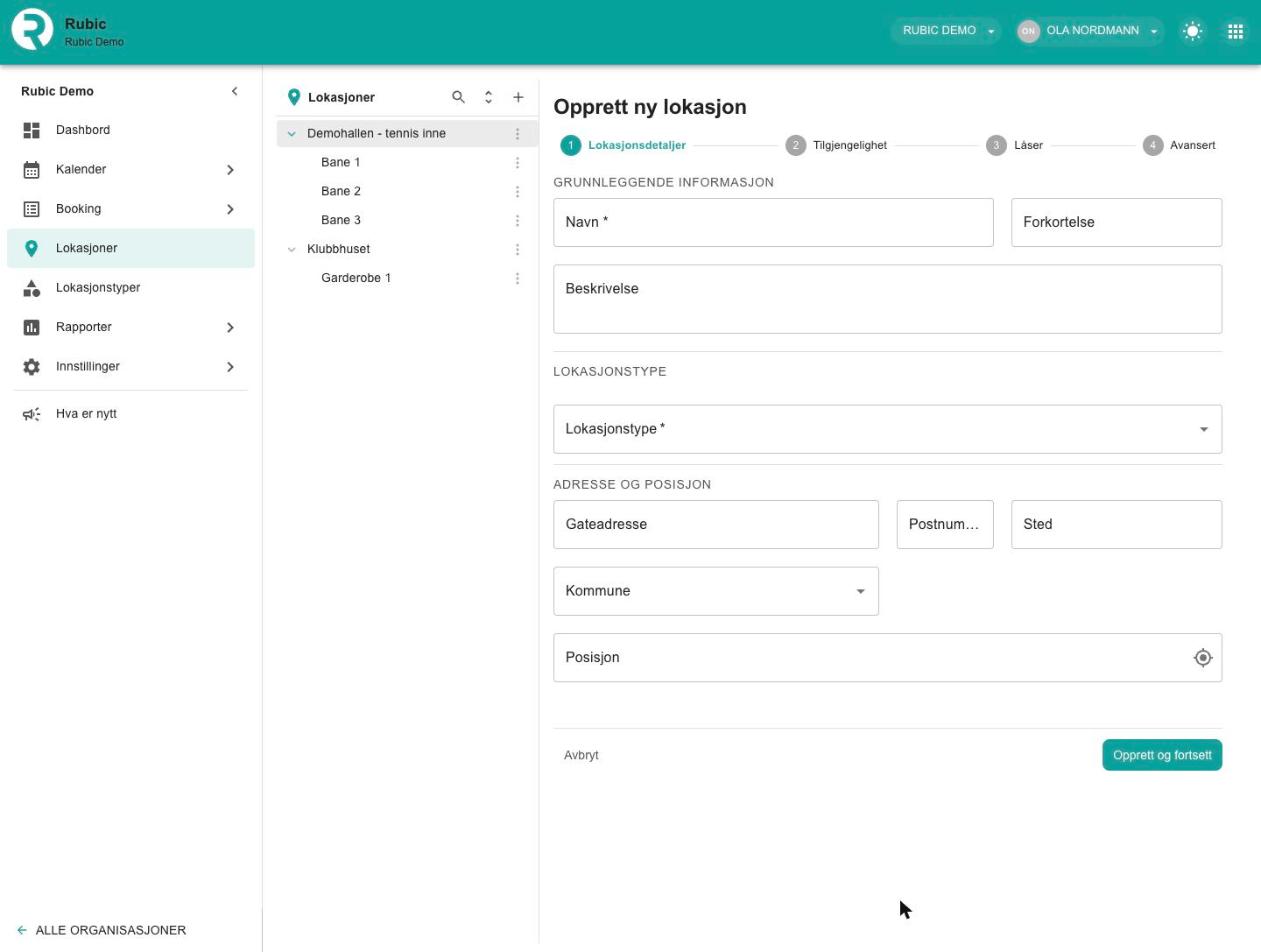
Task: Select Bane 1 in the location tree
Action: 341,162
